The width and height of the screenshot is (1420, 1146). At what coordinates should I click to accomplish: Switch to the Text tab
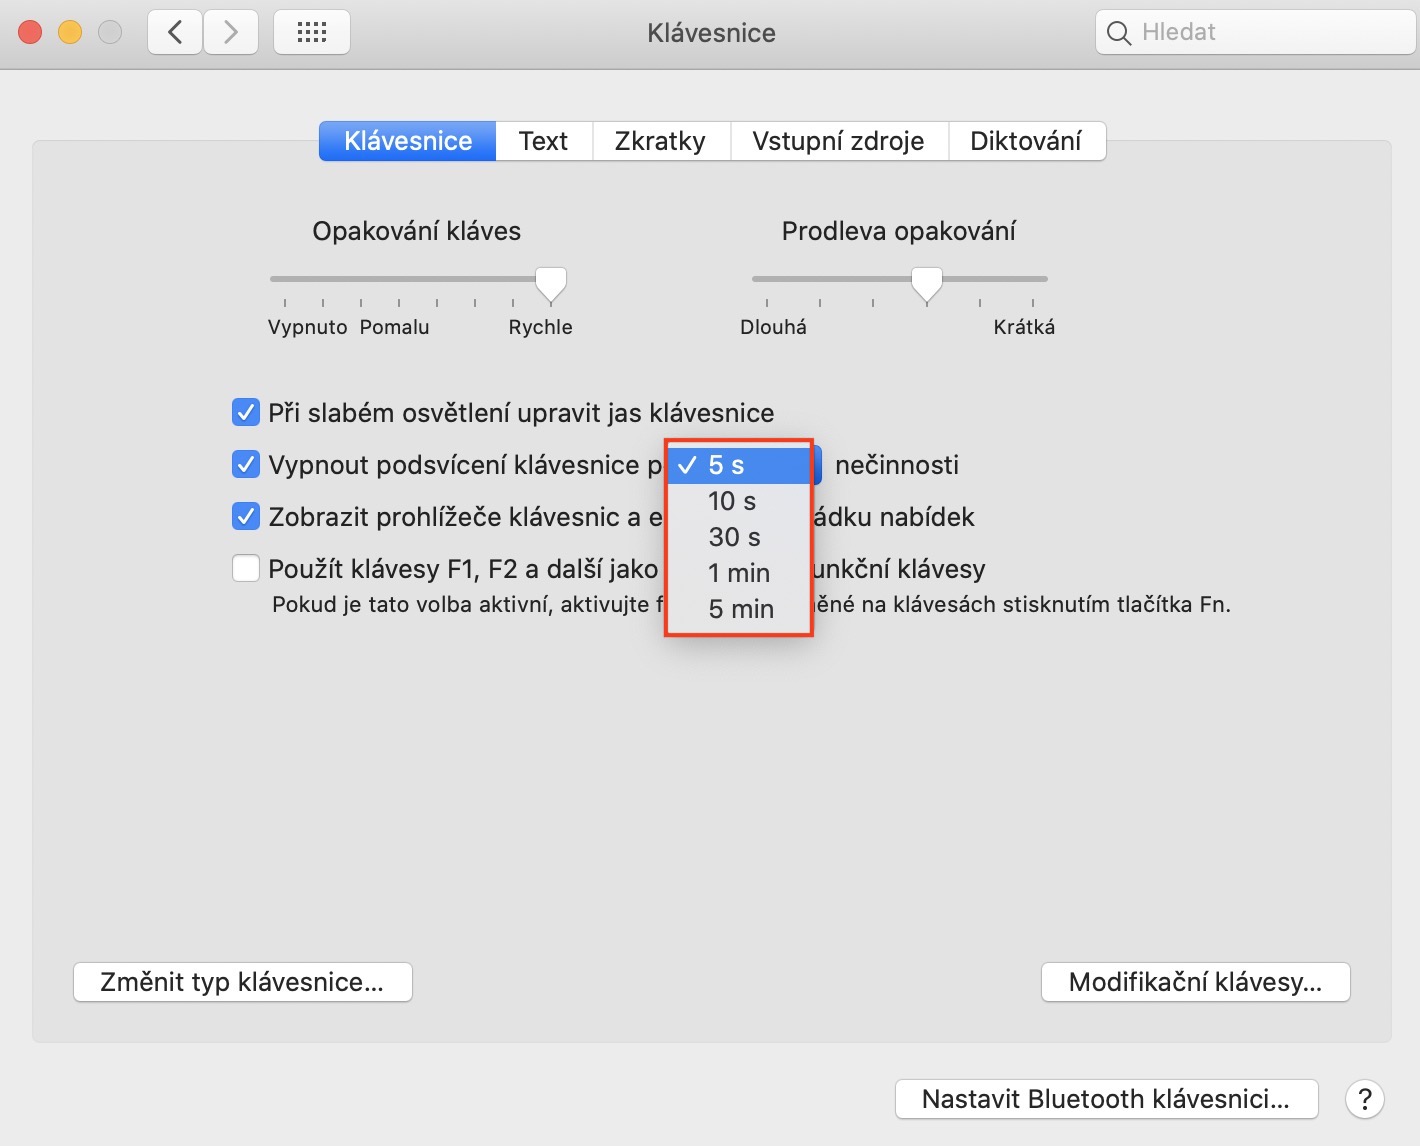tap(543, 141)
